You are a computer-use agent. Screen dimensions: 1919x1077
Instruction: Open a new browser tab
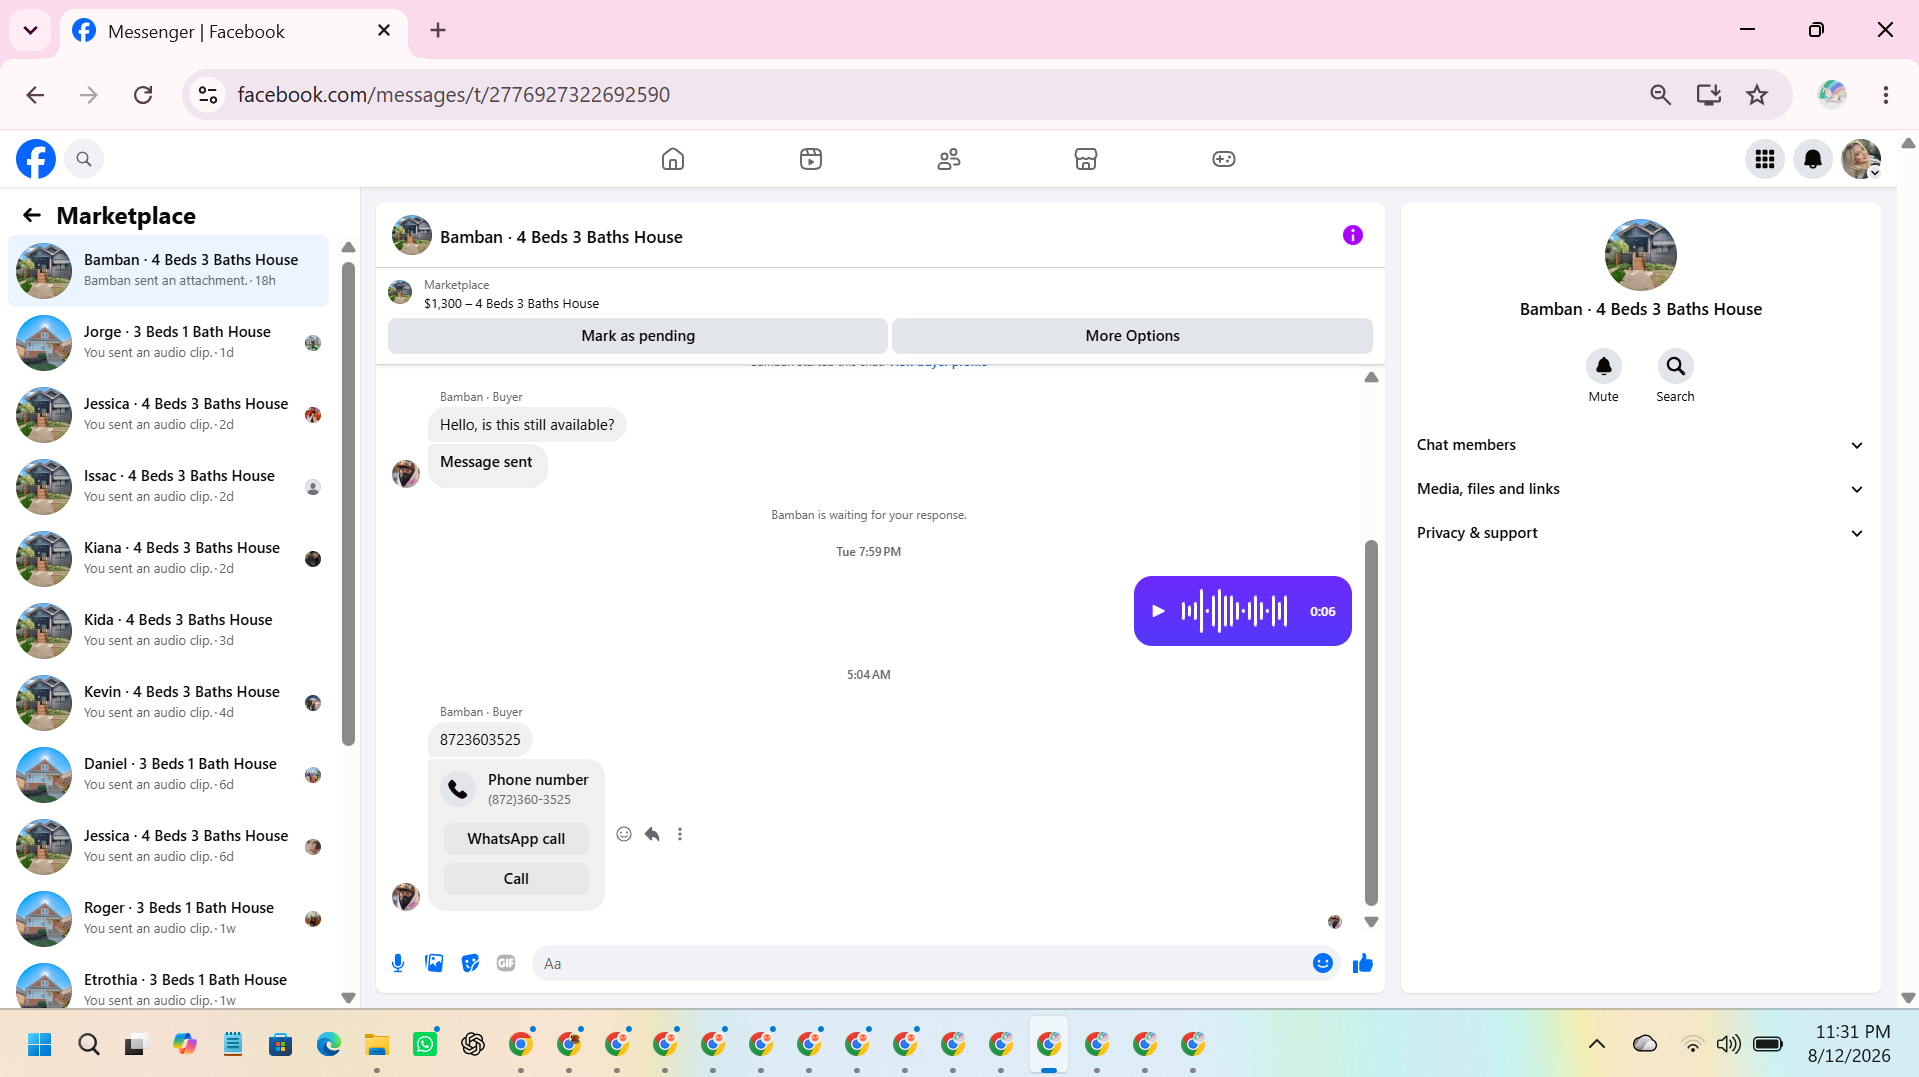click(438, 30)
